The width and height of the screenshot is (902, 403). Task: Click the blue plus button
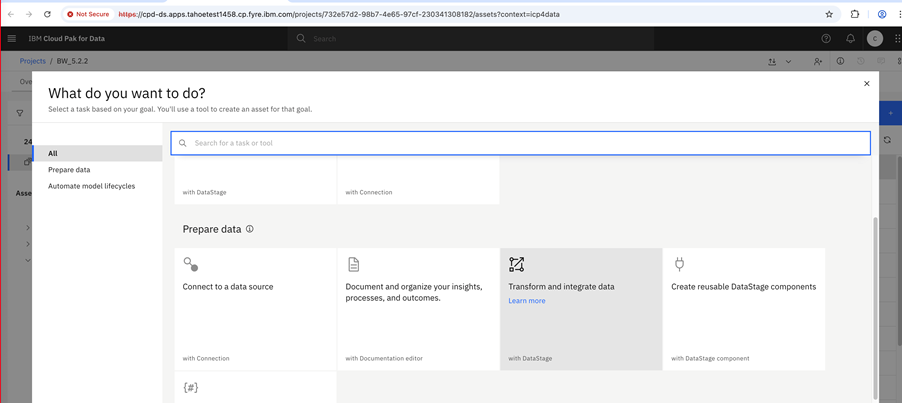coord(890,113)
